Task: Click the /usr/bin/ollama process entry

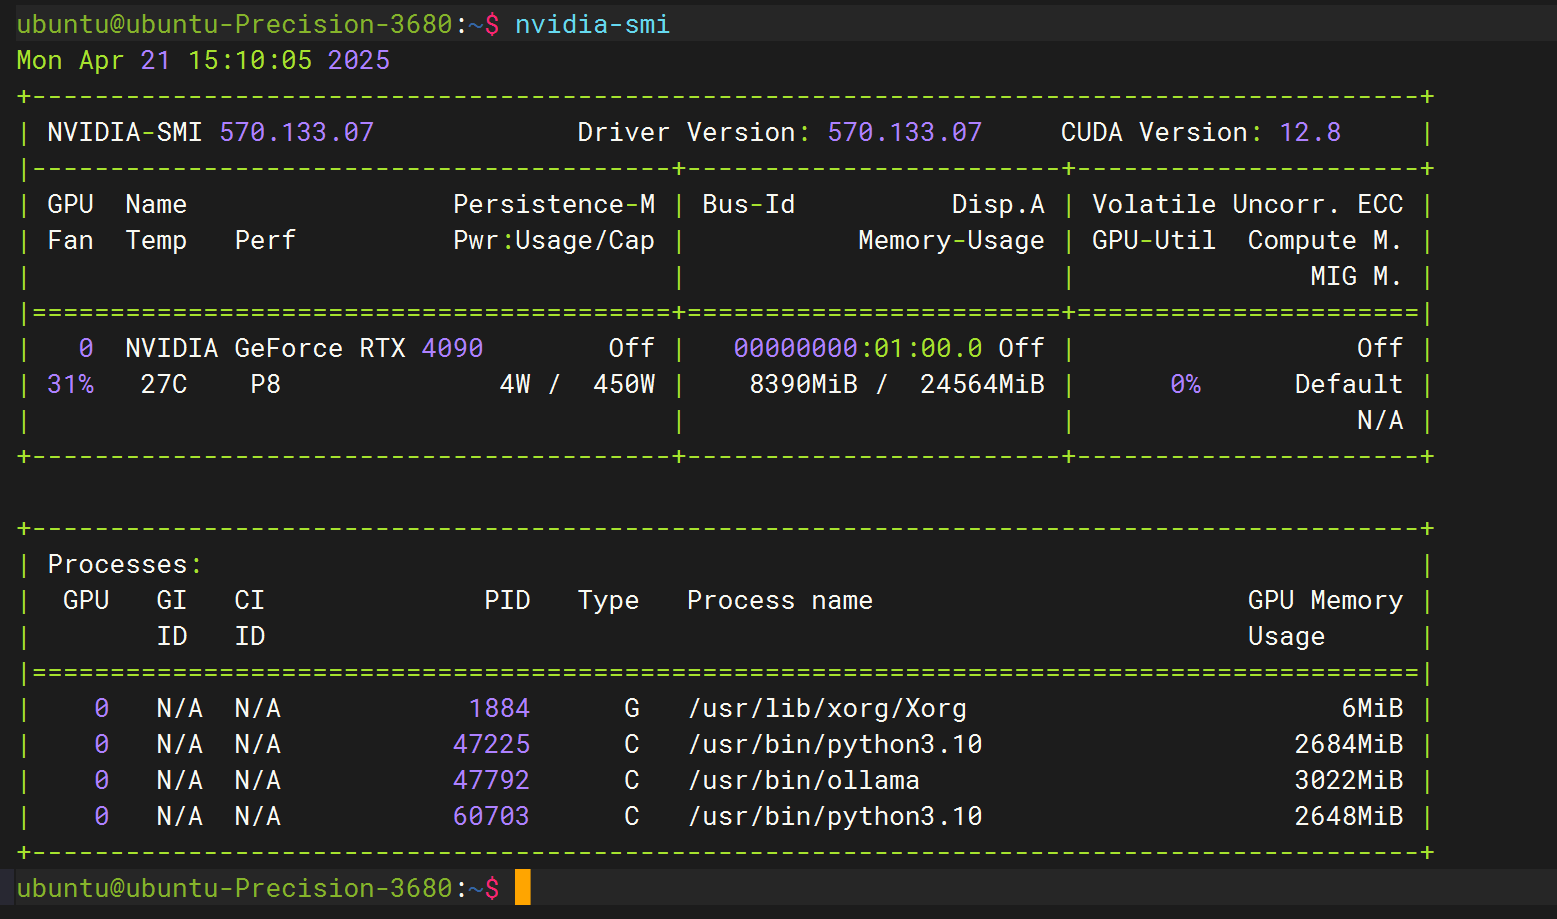Action: point(803,779)
